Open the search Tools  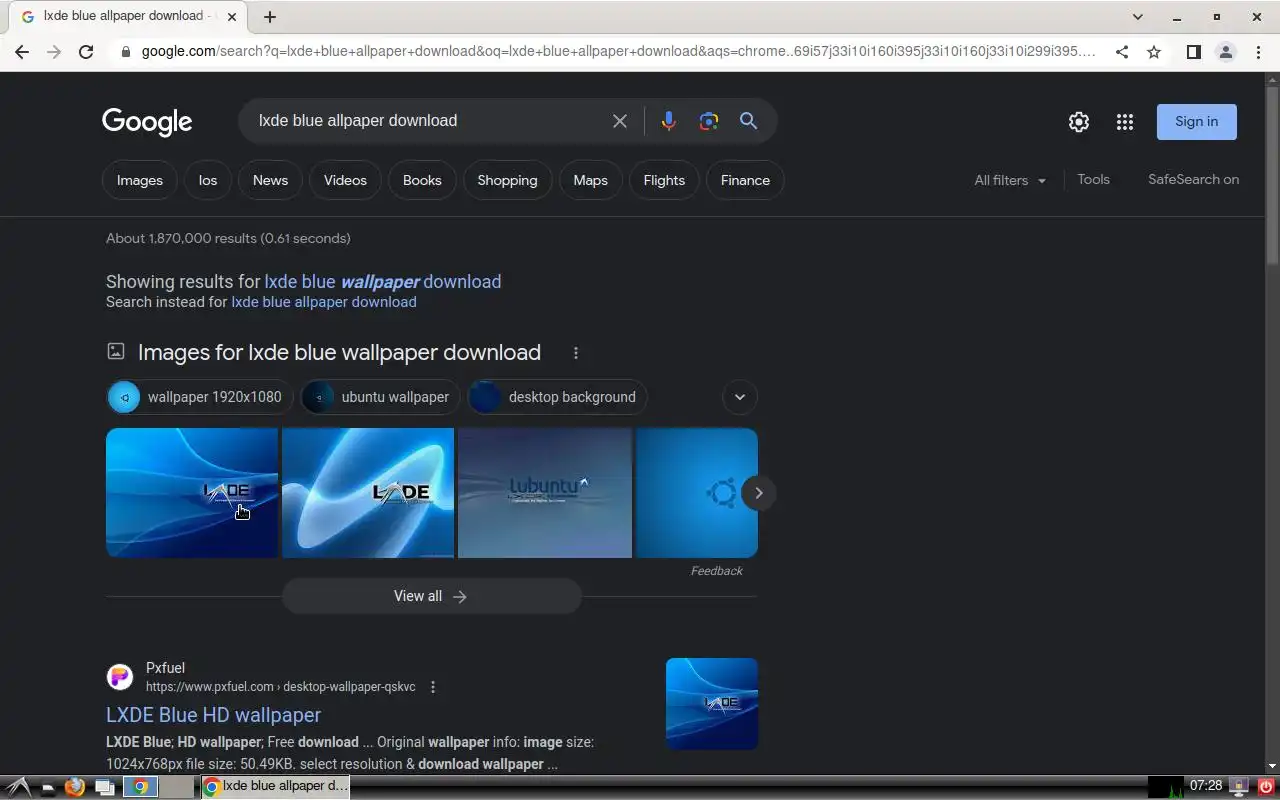point(1093,180)
